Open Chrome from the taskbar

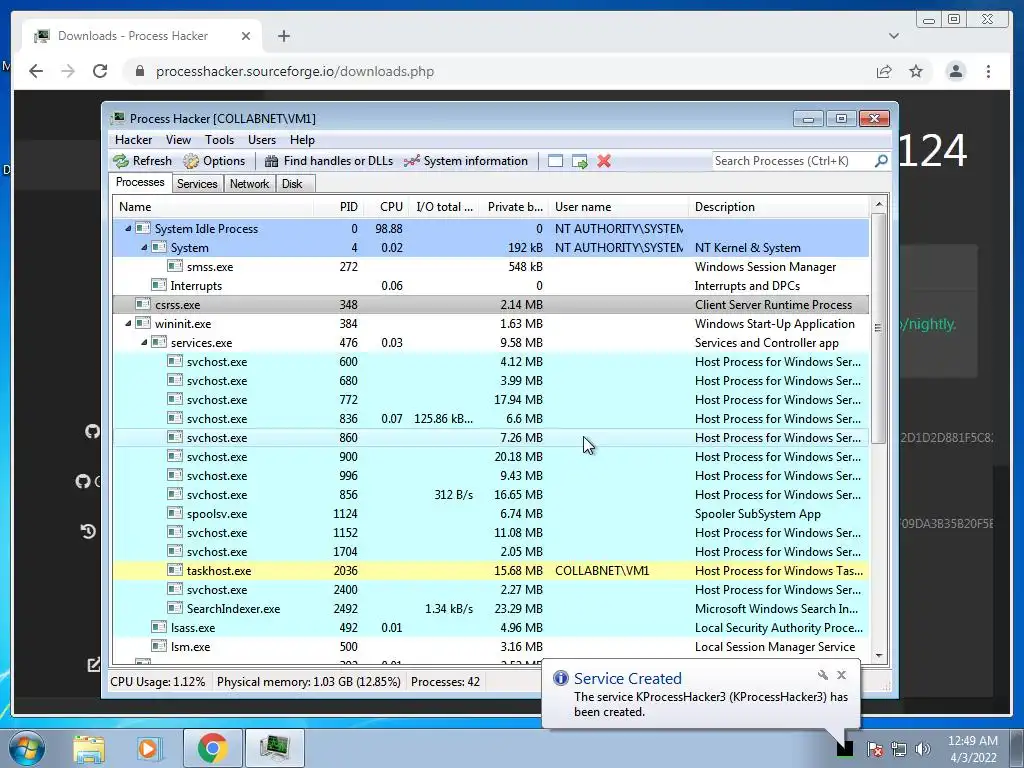(213, 748)
